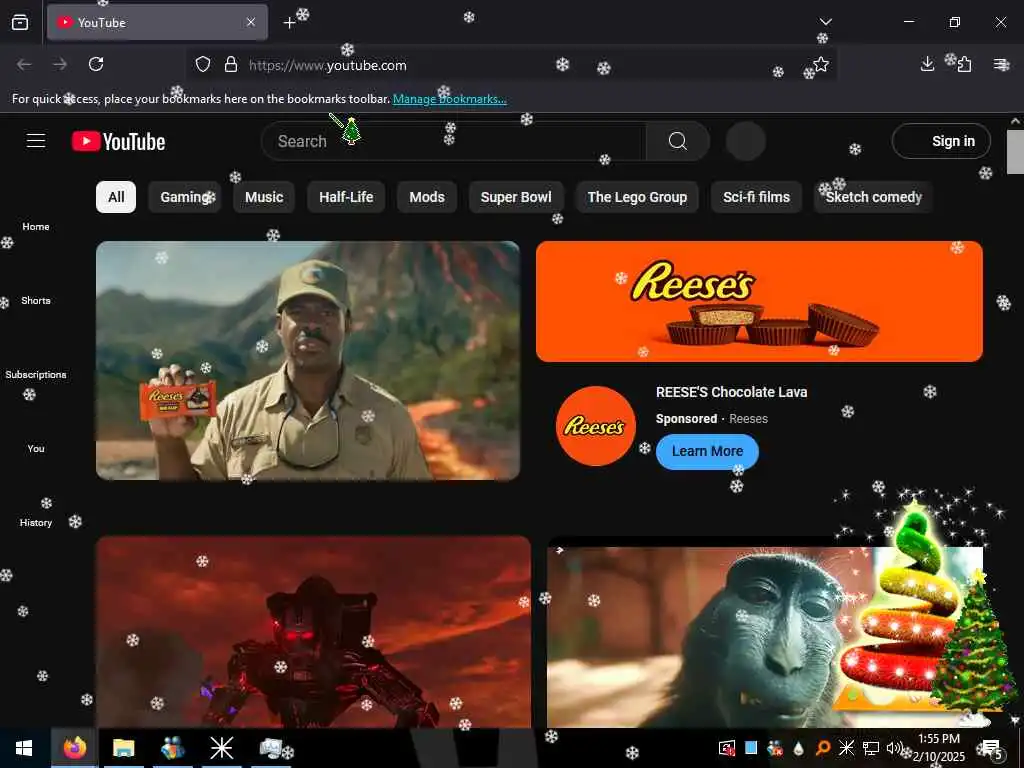Open the Firefox Extensions puzzle icon
Image resolution: width=1024 pixels, height=768 pixels.
(x=964, y=64)
